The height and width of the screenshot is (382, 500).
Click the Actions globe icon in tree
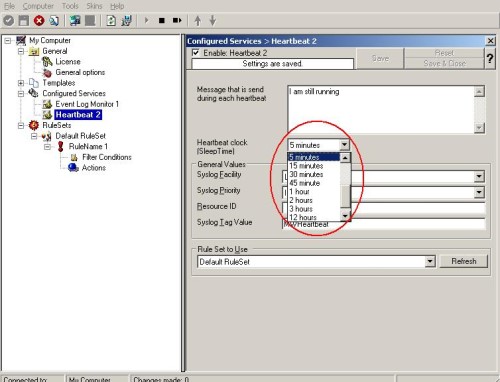(x=73, y=168)
